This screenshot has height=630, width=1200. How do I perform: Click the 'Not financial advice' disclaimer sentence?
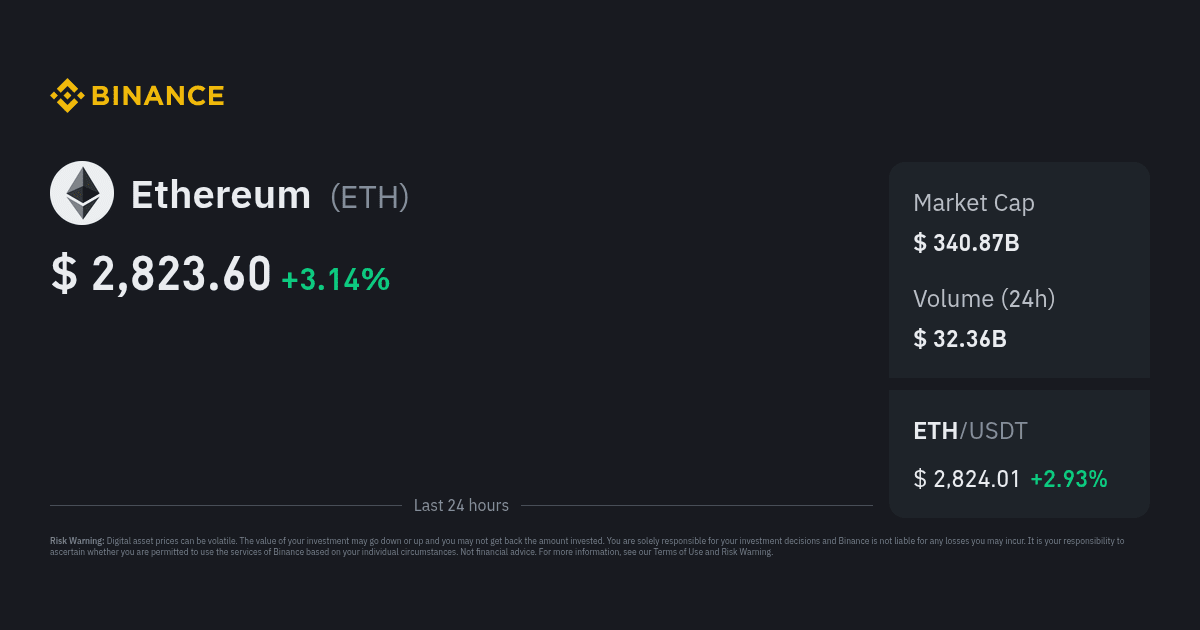[498, 552]
